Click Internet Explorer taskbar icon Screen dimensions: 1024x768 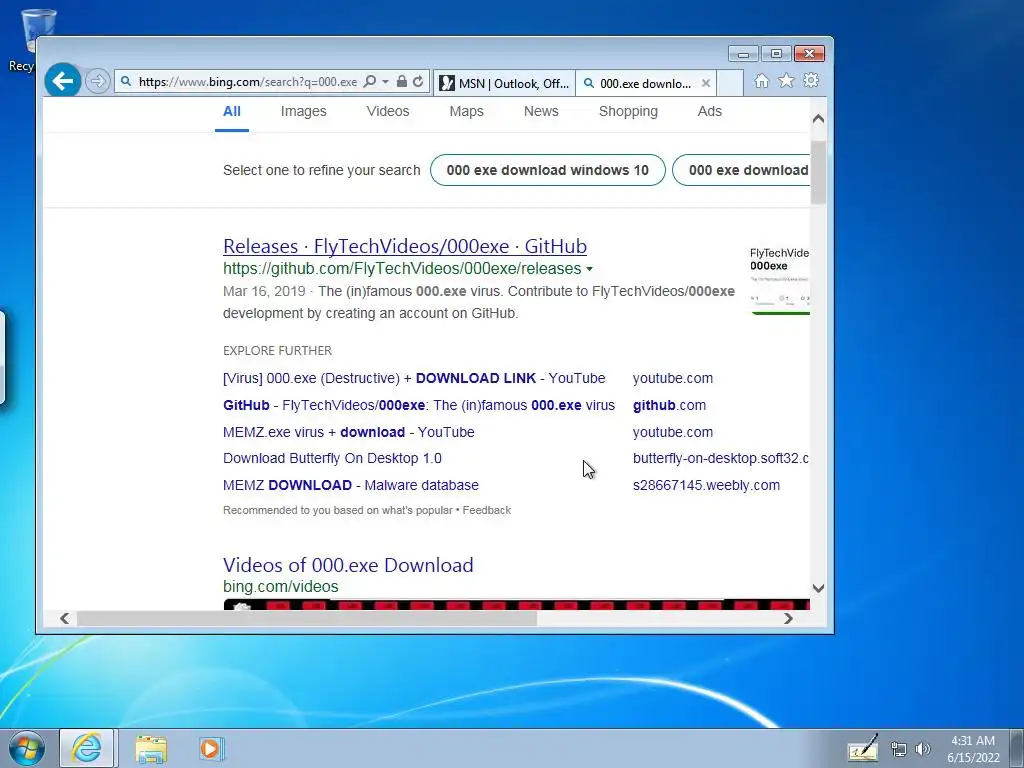point(88,748)
